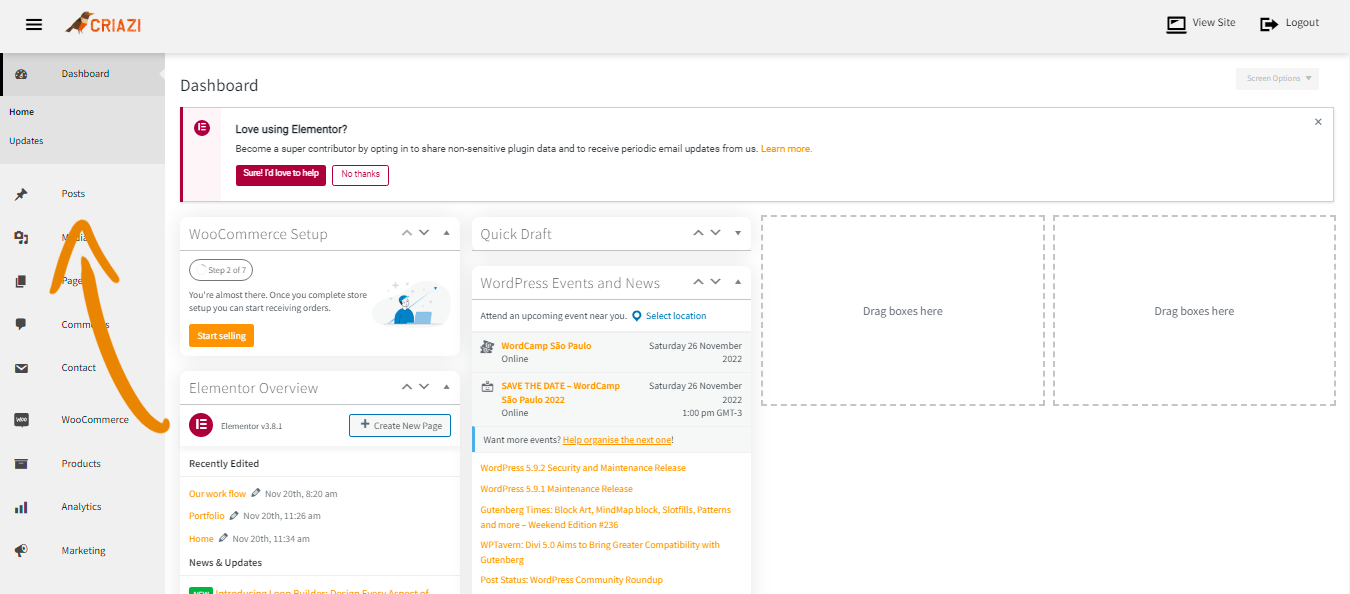
Task: Click the Logout arrow icon
Action: coord(1269,24)
